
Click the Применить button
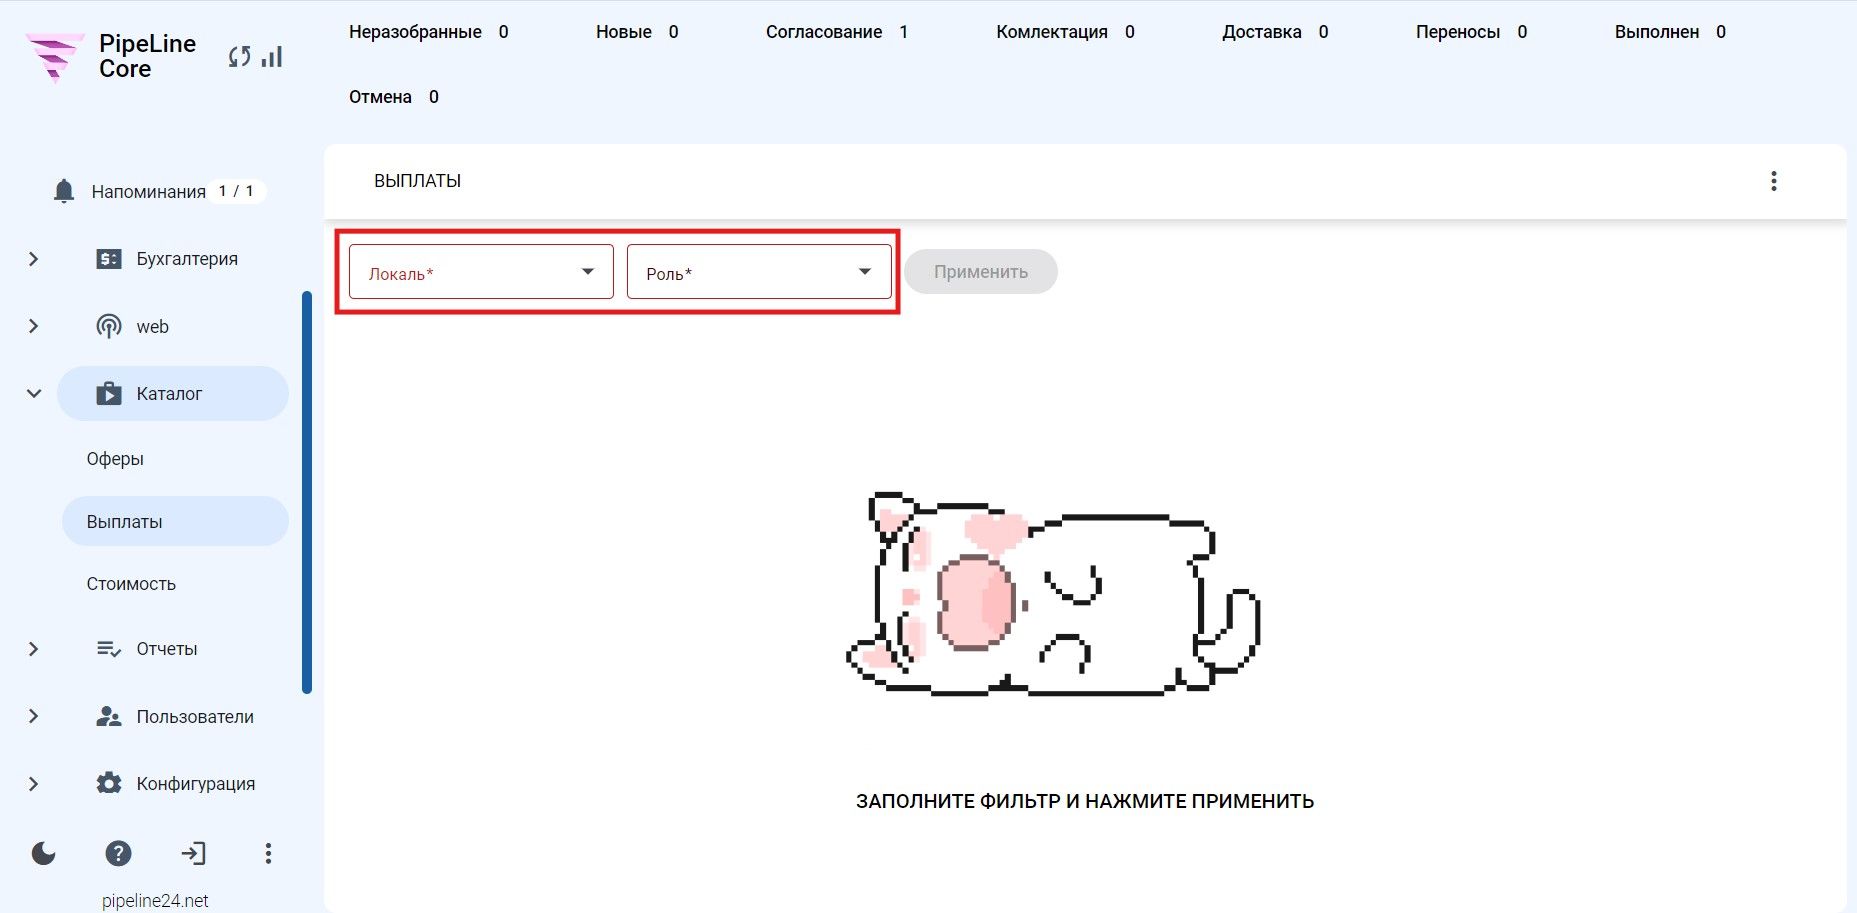[981, 272]
